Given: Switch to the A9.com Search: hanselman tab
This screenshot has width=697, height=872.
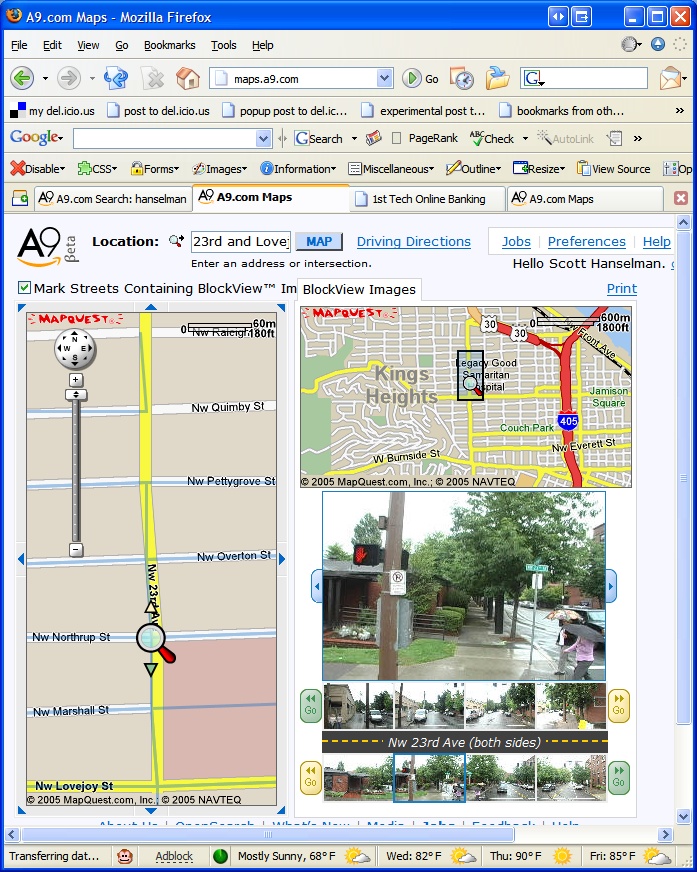Looking at the screenshot, I should pos(113,199).
